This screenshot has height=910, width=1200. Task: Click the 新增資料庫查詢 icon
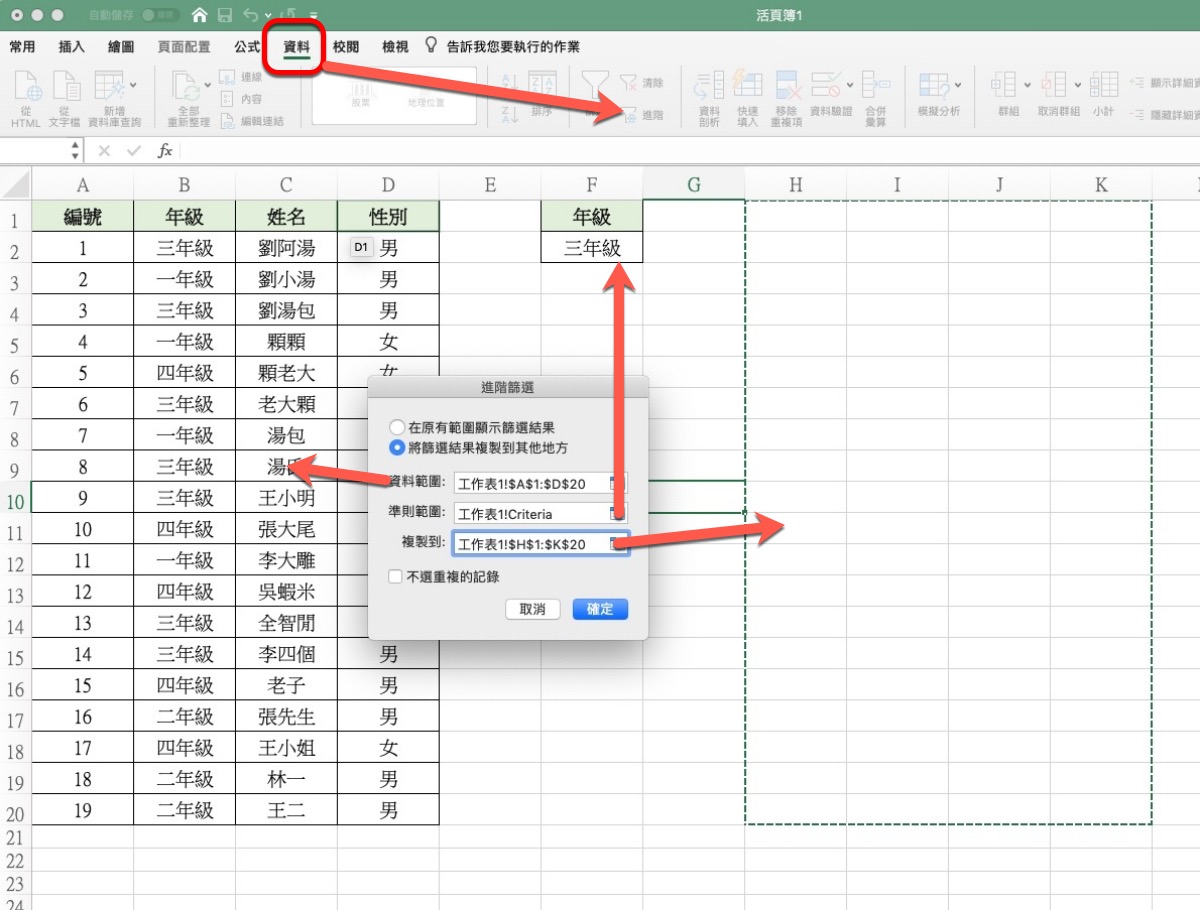pos(109,87)
